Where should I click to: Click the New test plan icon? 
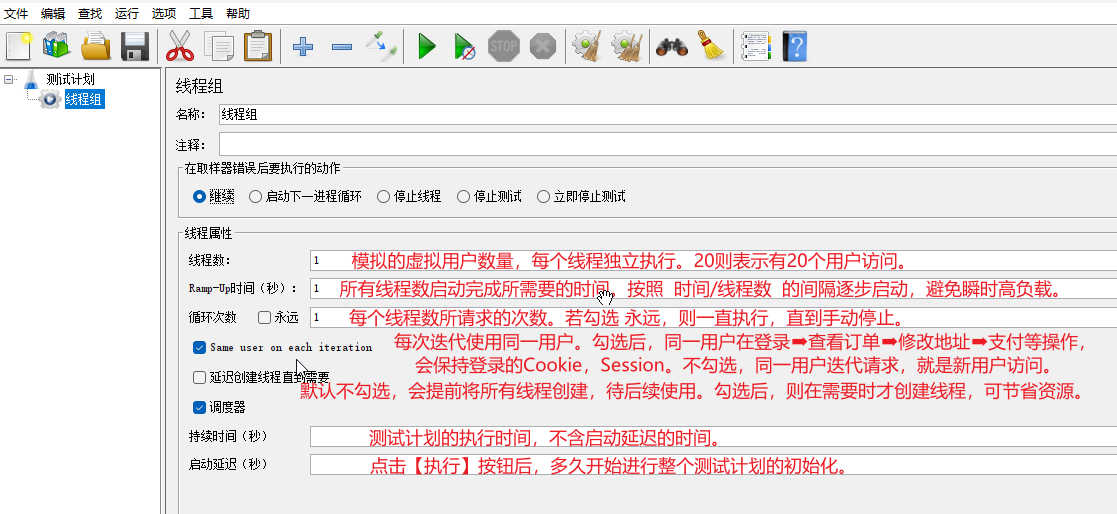[19, 47]
